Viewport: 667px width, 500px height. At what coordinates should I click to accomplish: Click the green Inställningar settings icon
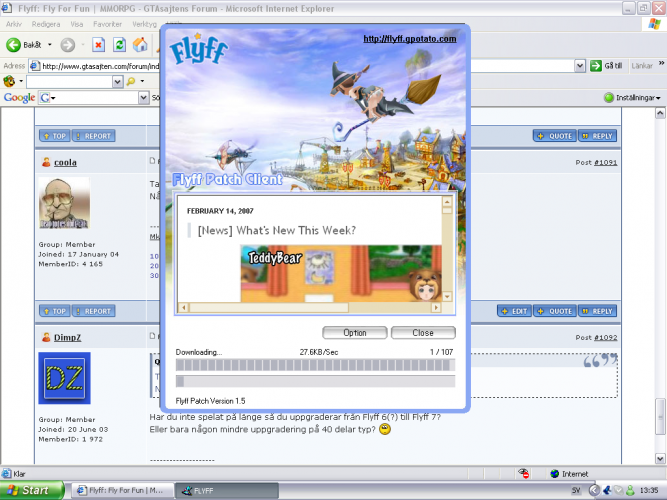609,97
